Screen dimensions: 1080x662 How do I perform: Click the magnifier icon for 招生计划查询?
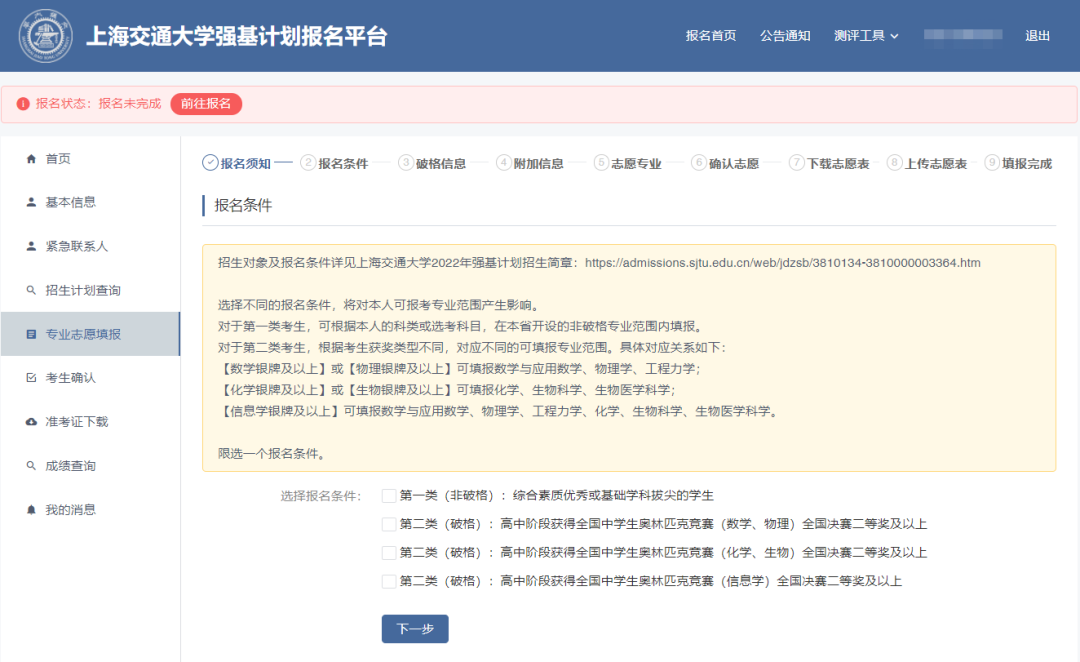(30, 290)
